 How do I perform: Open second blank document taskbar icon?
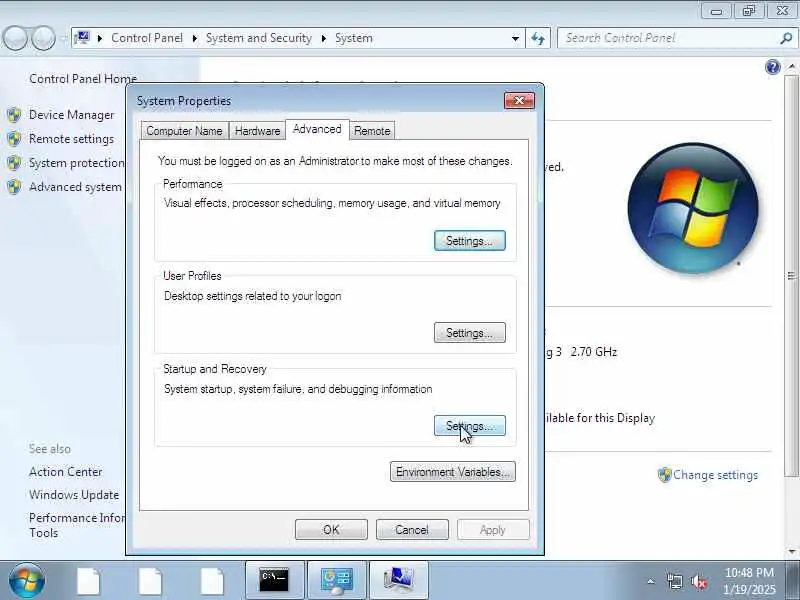pyautogui.click(x=151, y=581)
